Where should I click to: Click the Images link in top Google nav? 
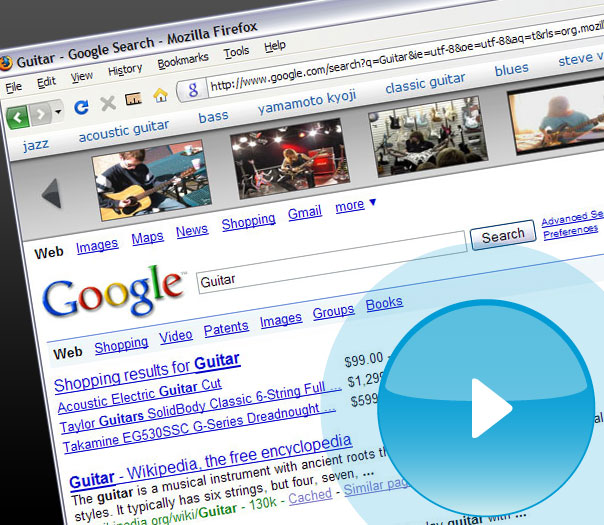[x=97, y=246]
